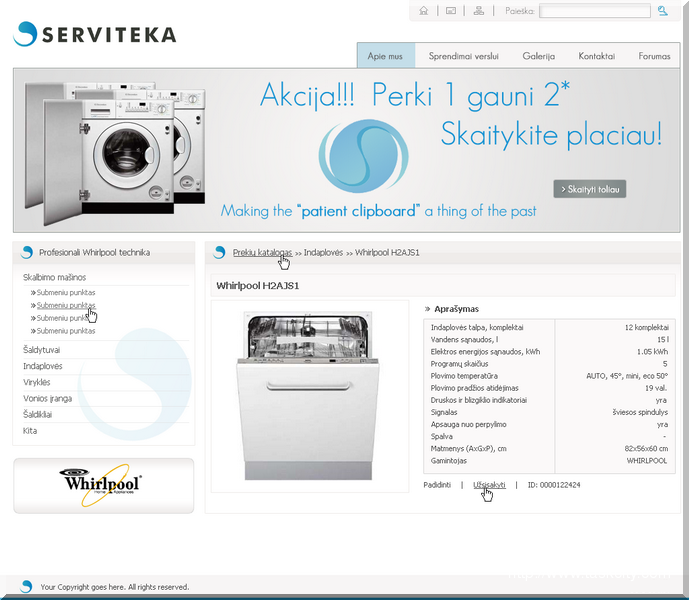Expand the Šaldytuvai category
Viewport: 689px width, 600px height.
tap(42, 350)
